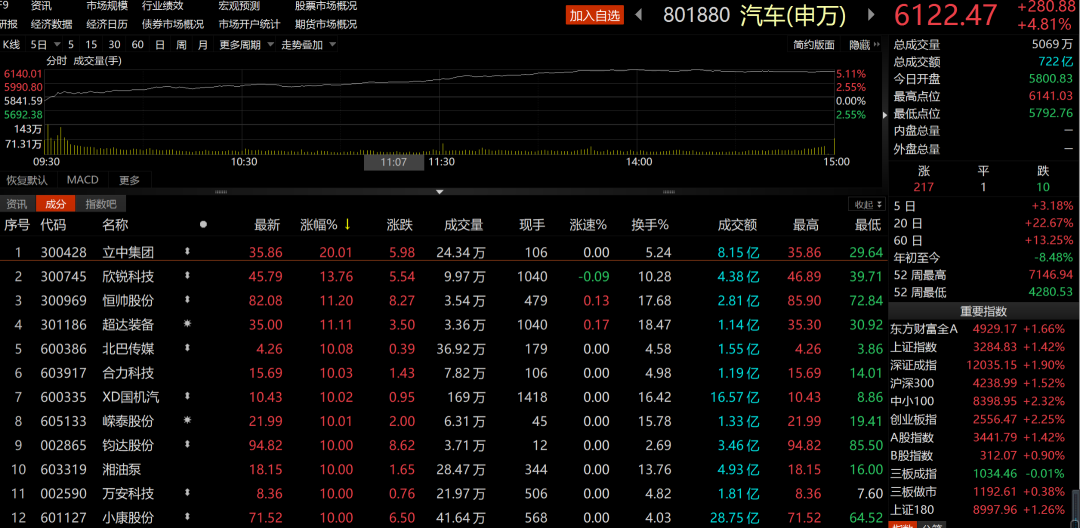Open 市场开户统计 menu item
Screen dimensions: 1080x528
249,24
